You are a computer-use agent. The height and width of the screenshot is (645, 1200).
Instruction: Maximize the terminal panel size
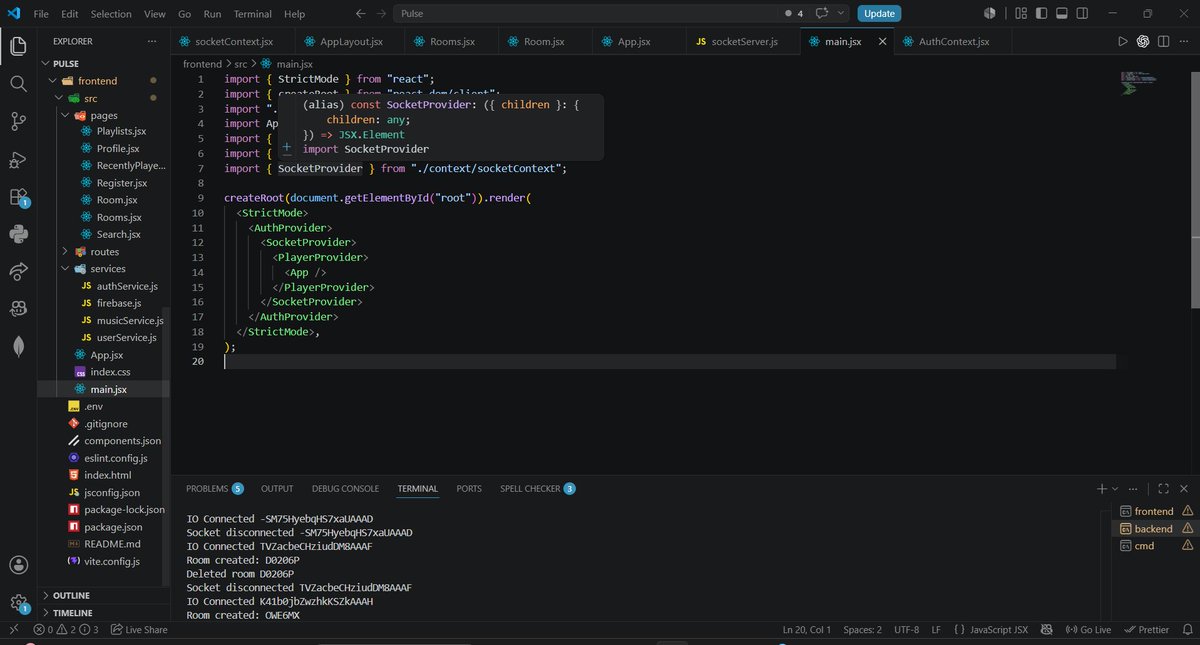click(1164, 489)
